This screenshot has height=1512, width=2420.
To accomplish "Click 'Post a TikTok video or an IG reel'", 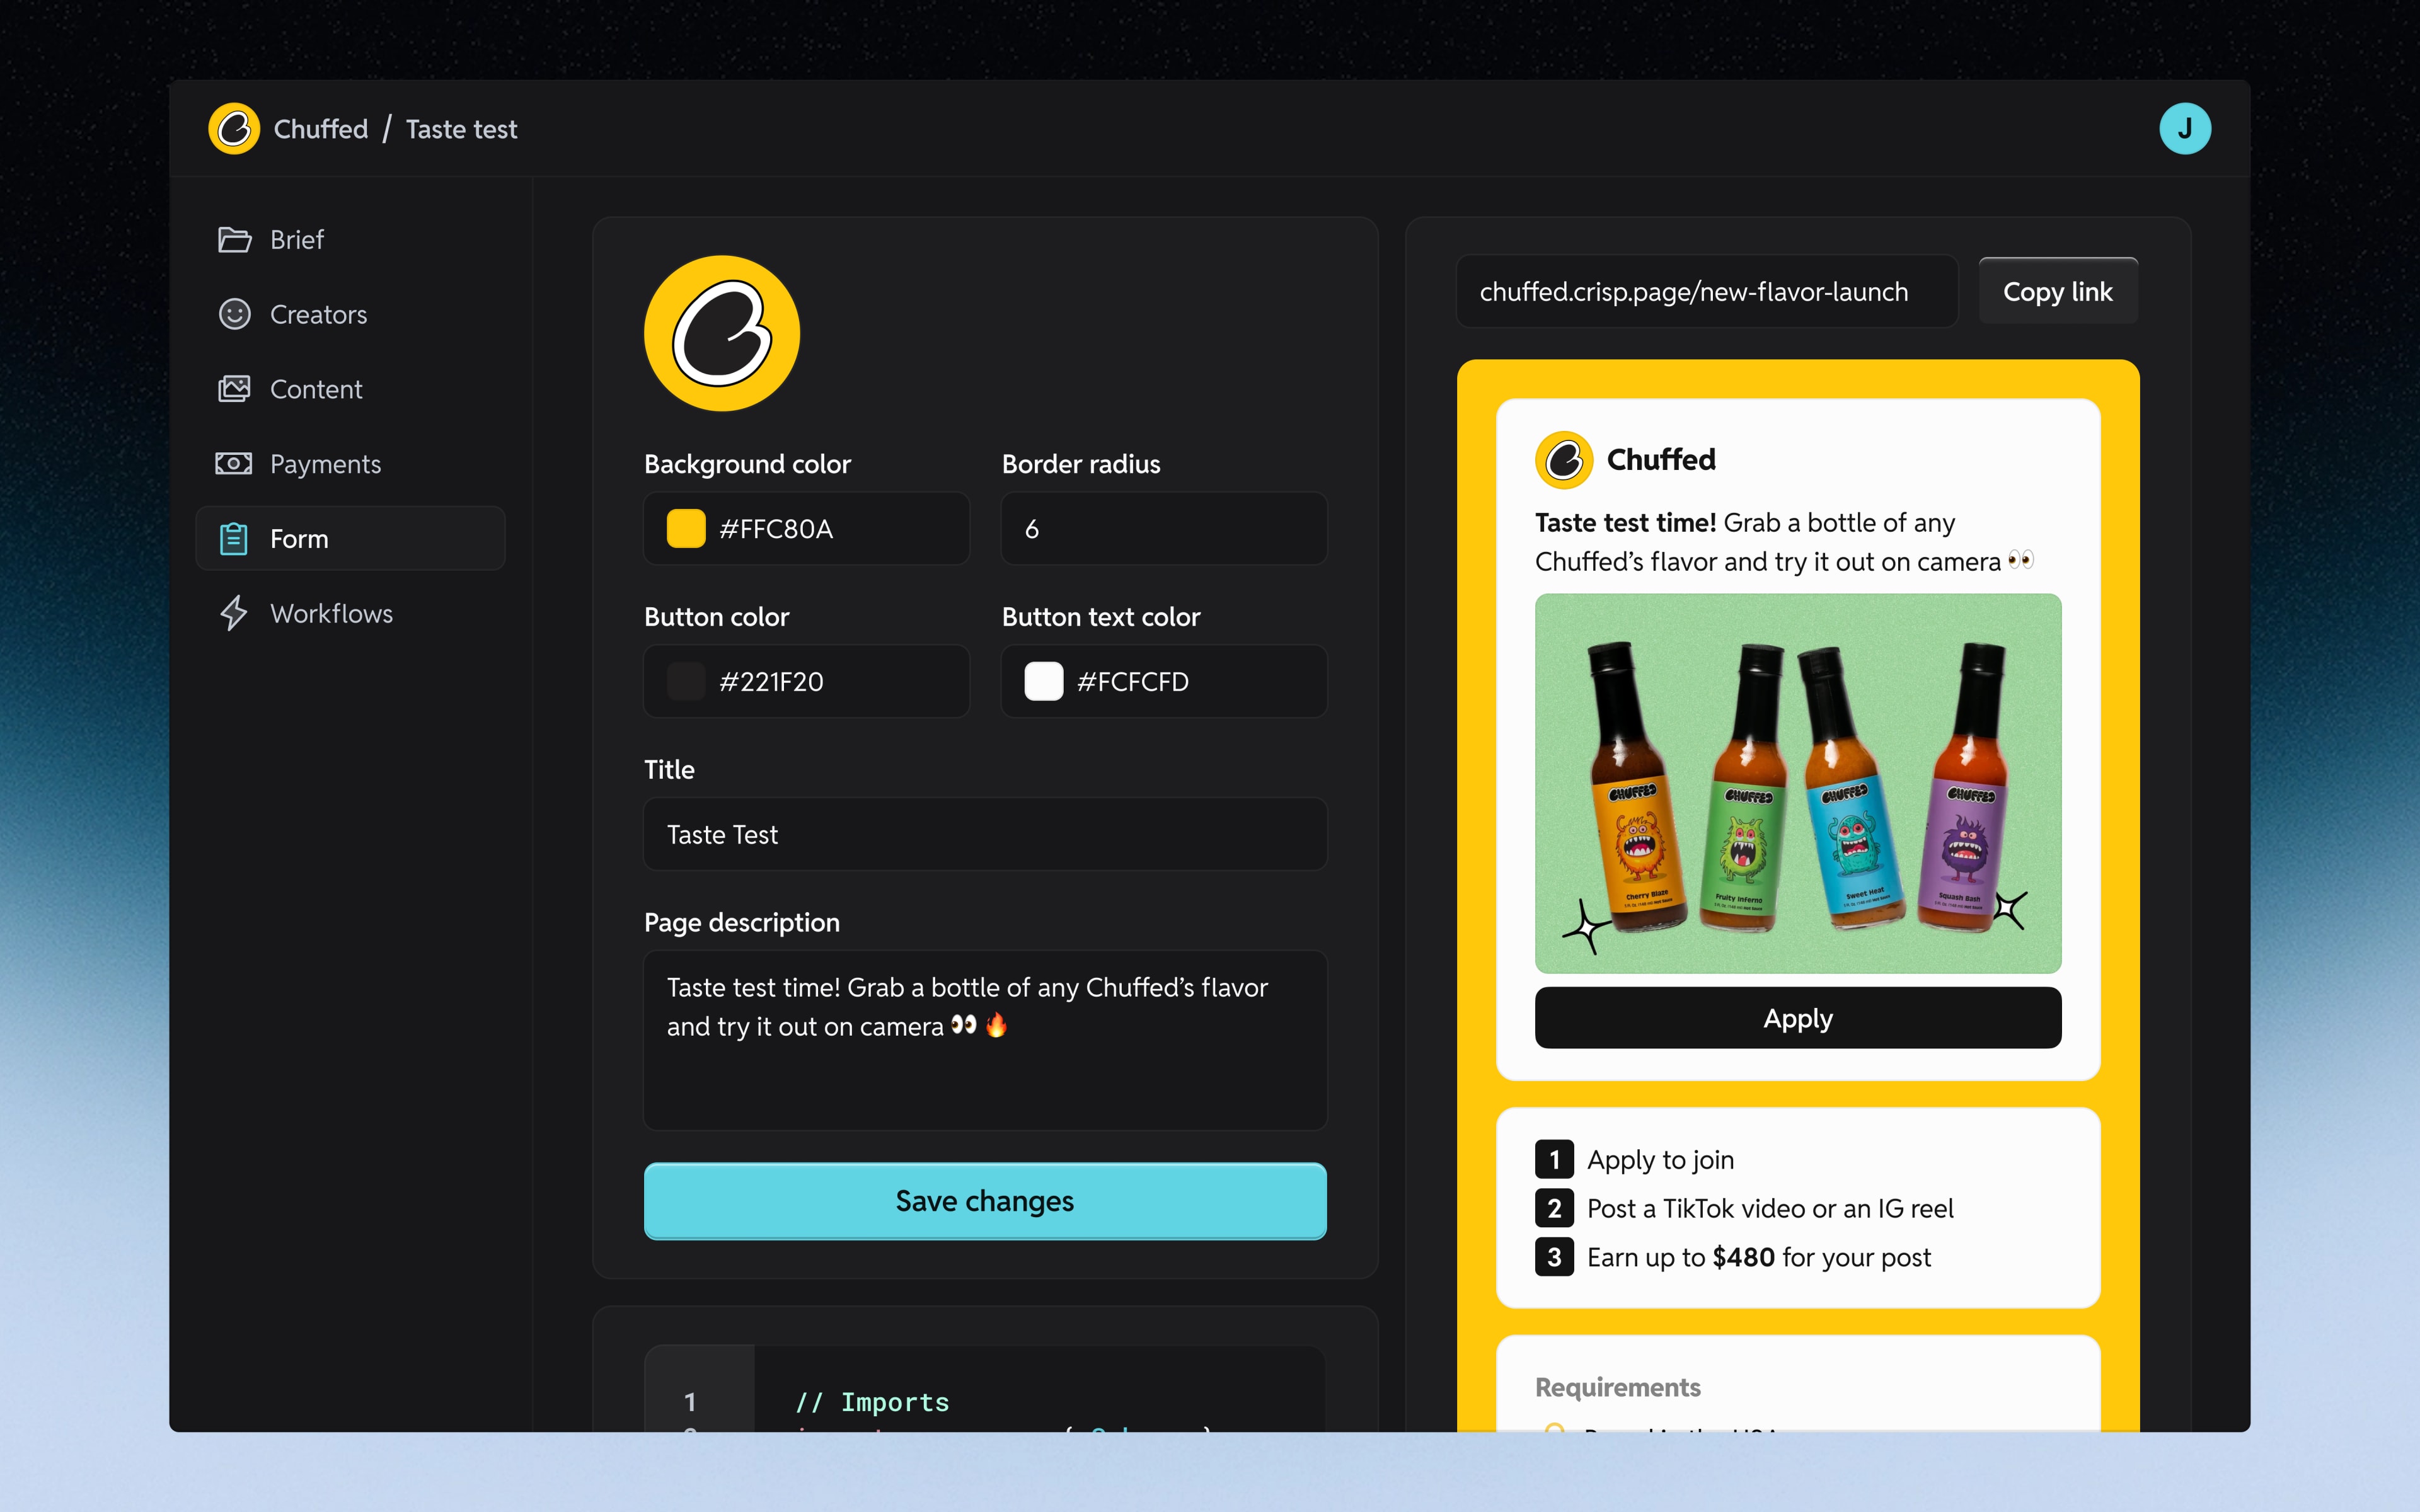I will [1770, 1209].
